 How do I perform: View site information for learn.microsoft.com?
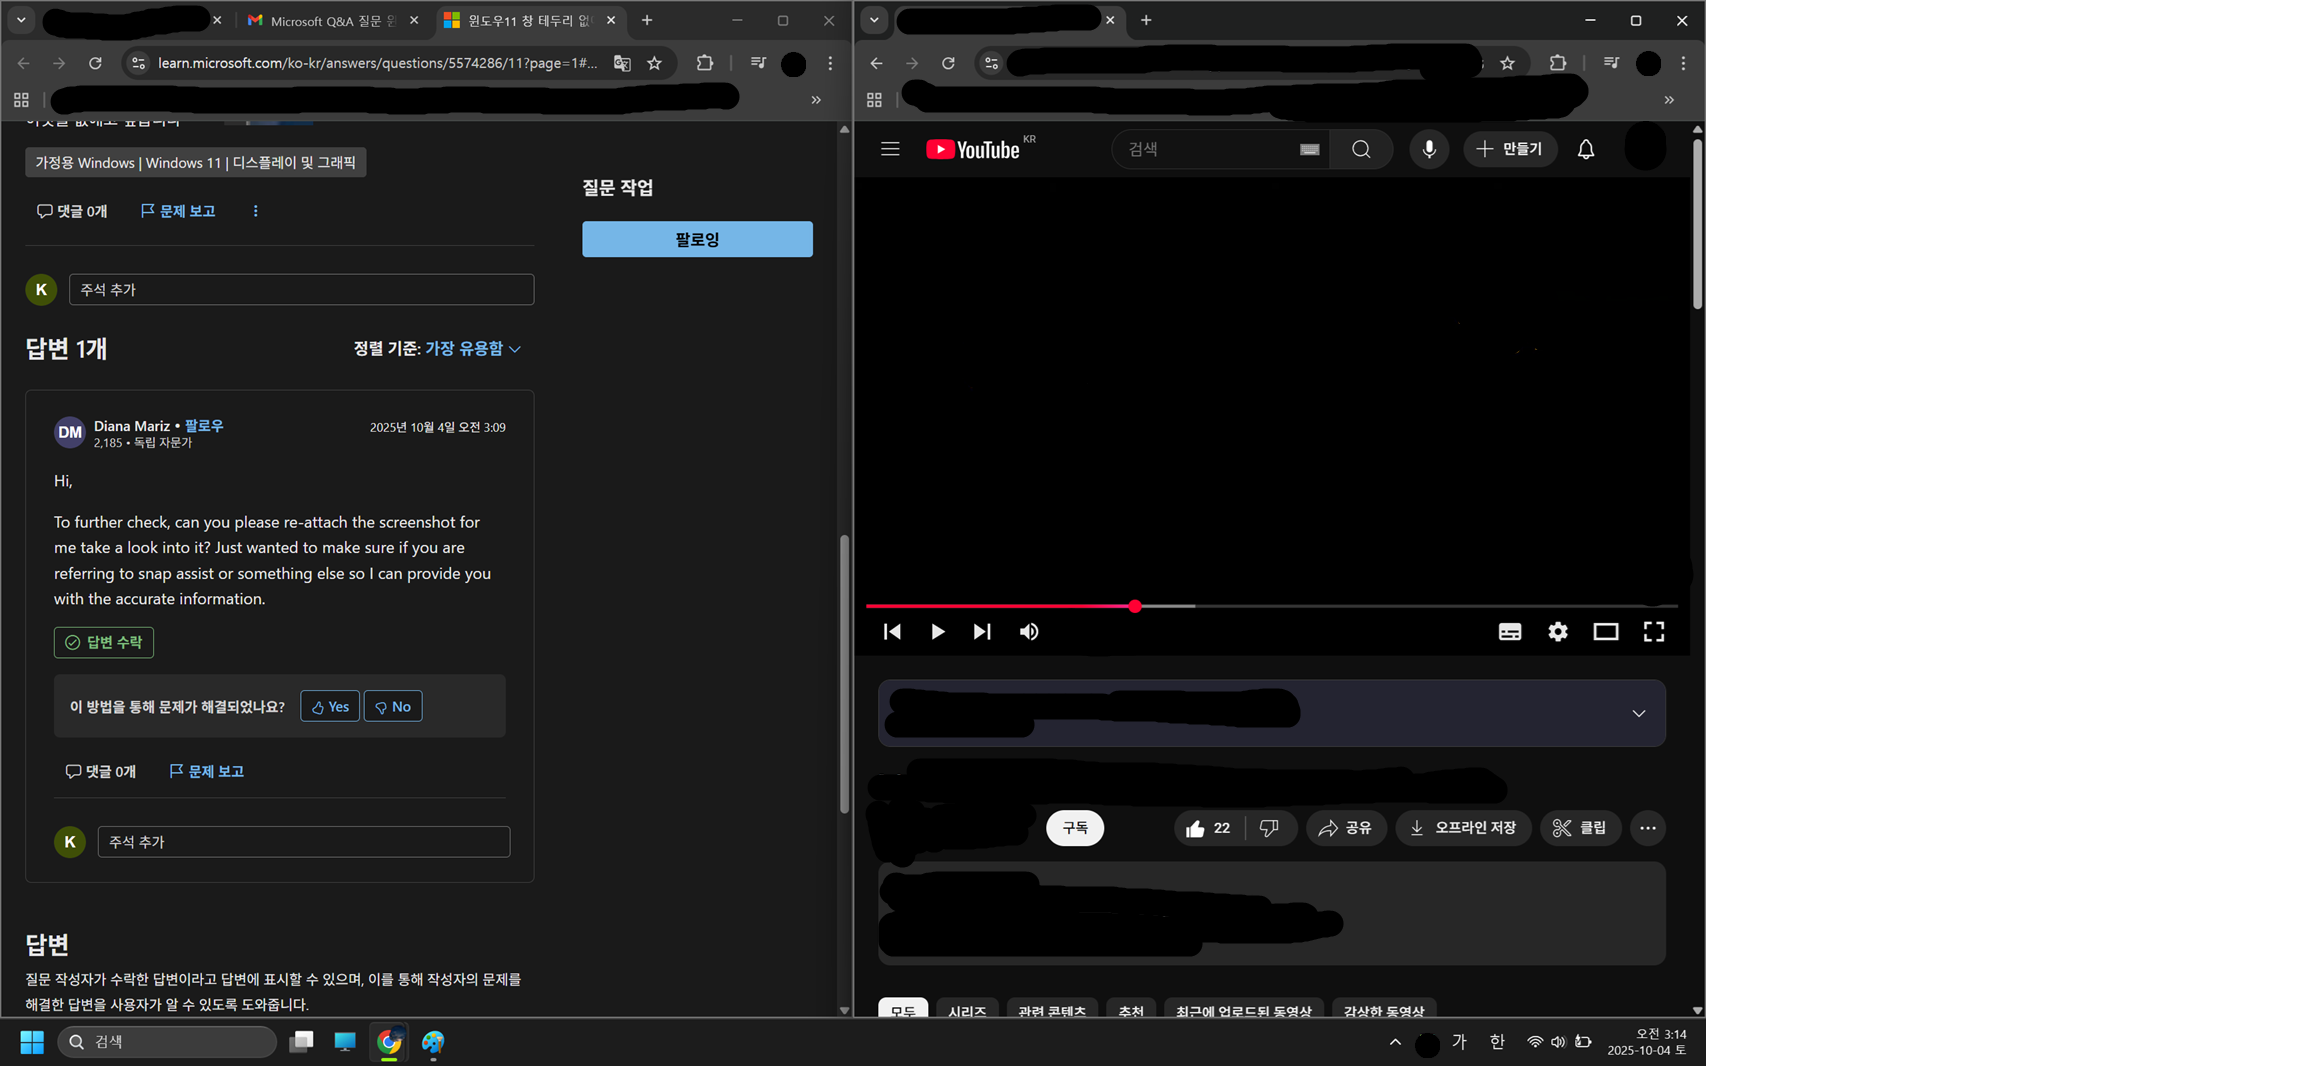pyautogui.click(x=138, y=63)
